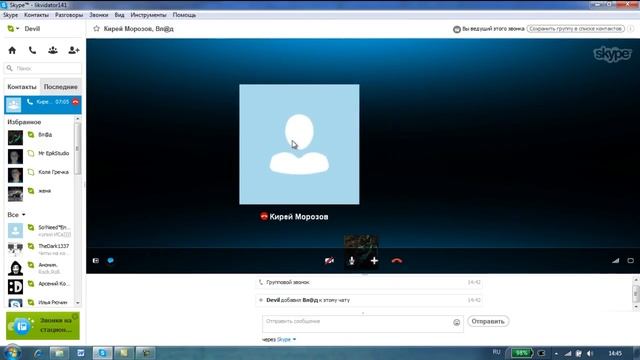Open the Контакты menu
This screenshot has height=360, width=640.
click(36, 15)
